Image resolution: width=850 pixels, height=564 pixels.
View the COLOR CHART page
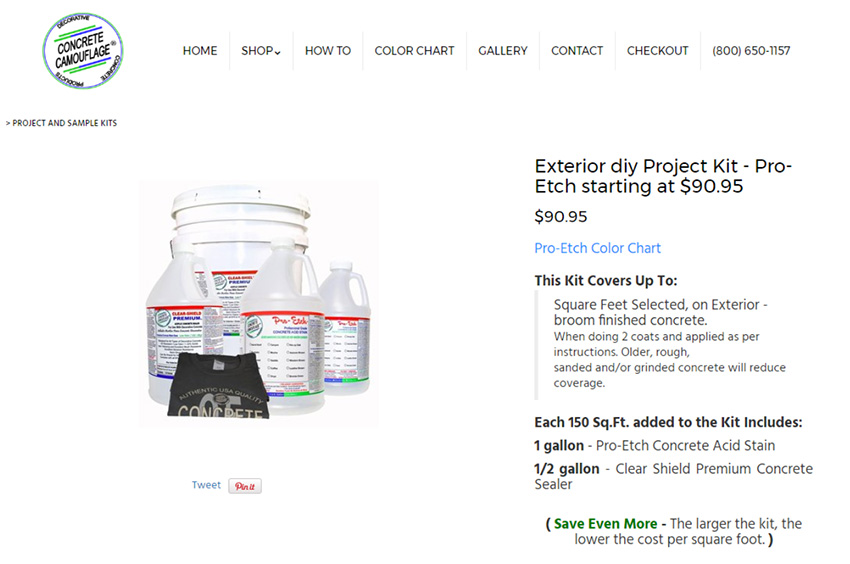tap(414, 50)
